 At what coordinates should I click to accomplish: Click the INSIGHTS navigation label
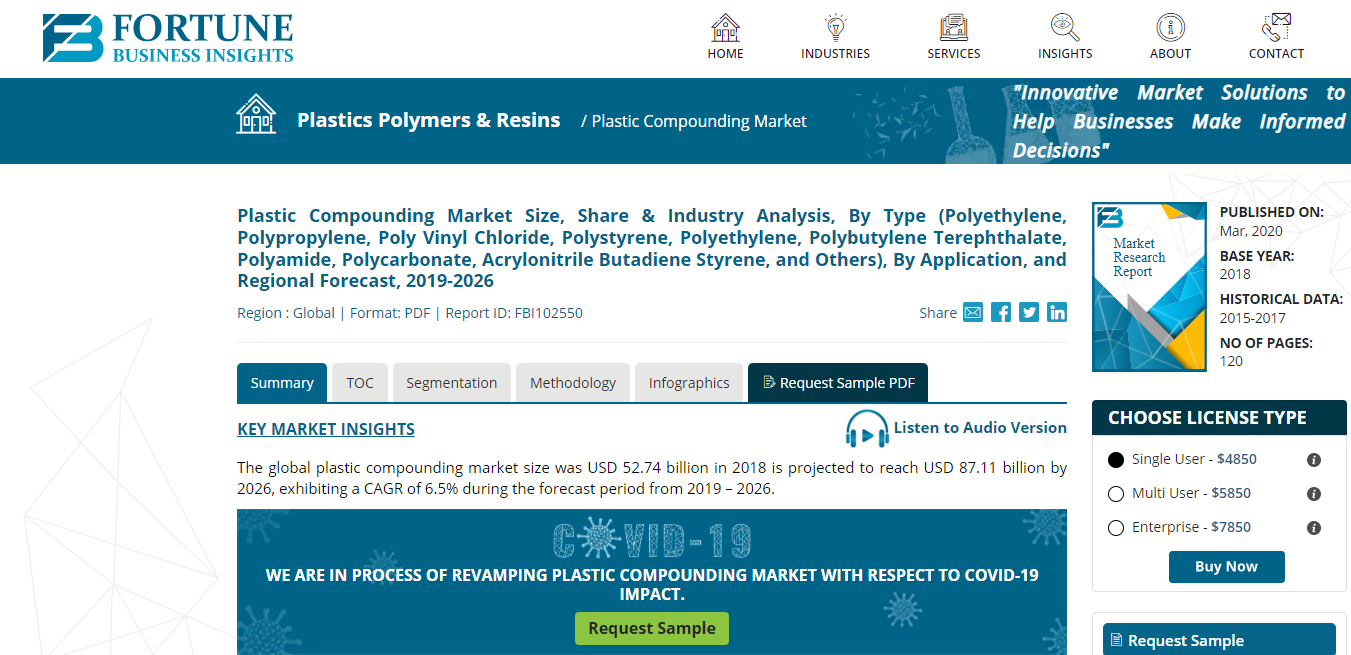coord(1065,54)
